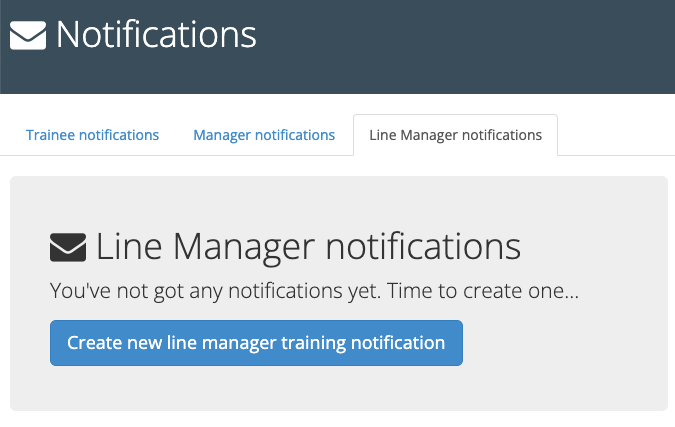Click the white mail icon in the header
The height and width of the screenshot is (427, 675).
tap(28, 36)
